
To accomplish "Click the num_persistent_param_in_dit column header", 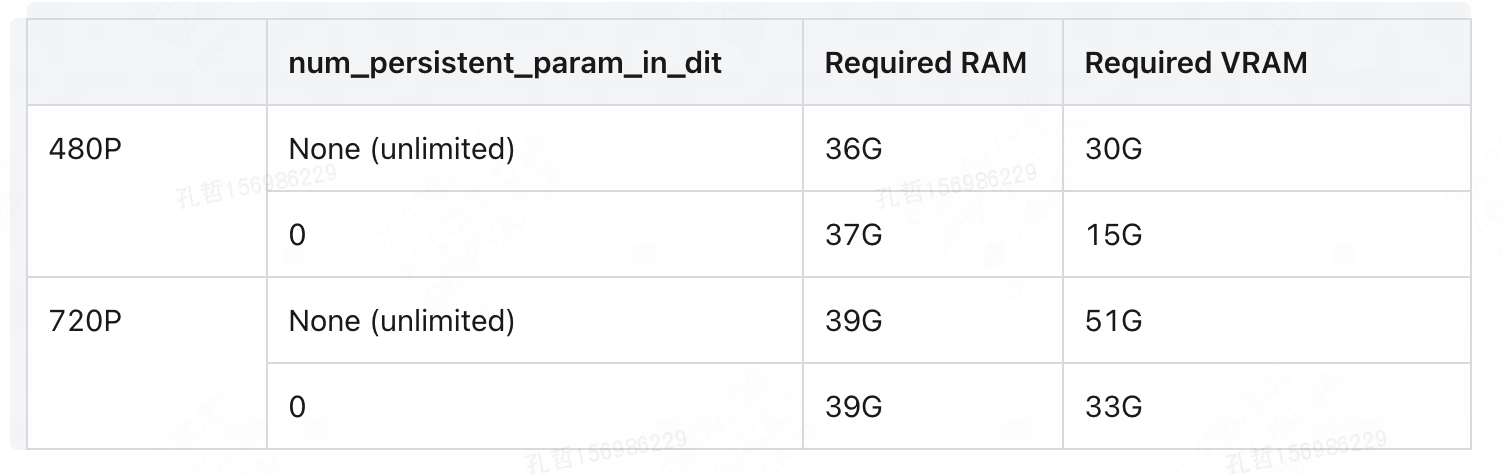I will (x=504, y=63).
